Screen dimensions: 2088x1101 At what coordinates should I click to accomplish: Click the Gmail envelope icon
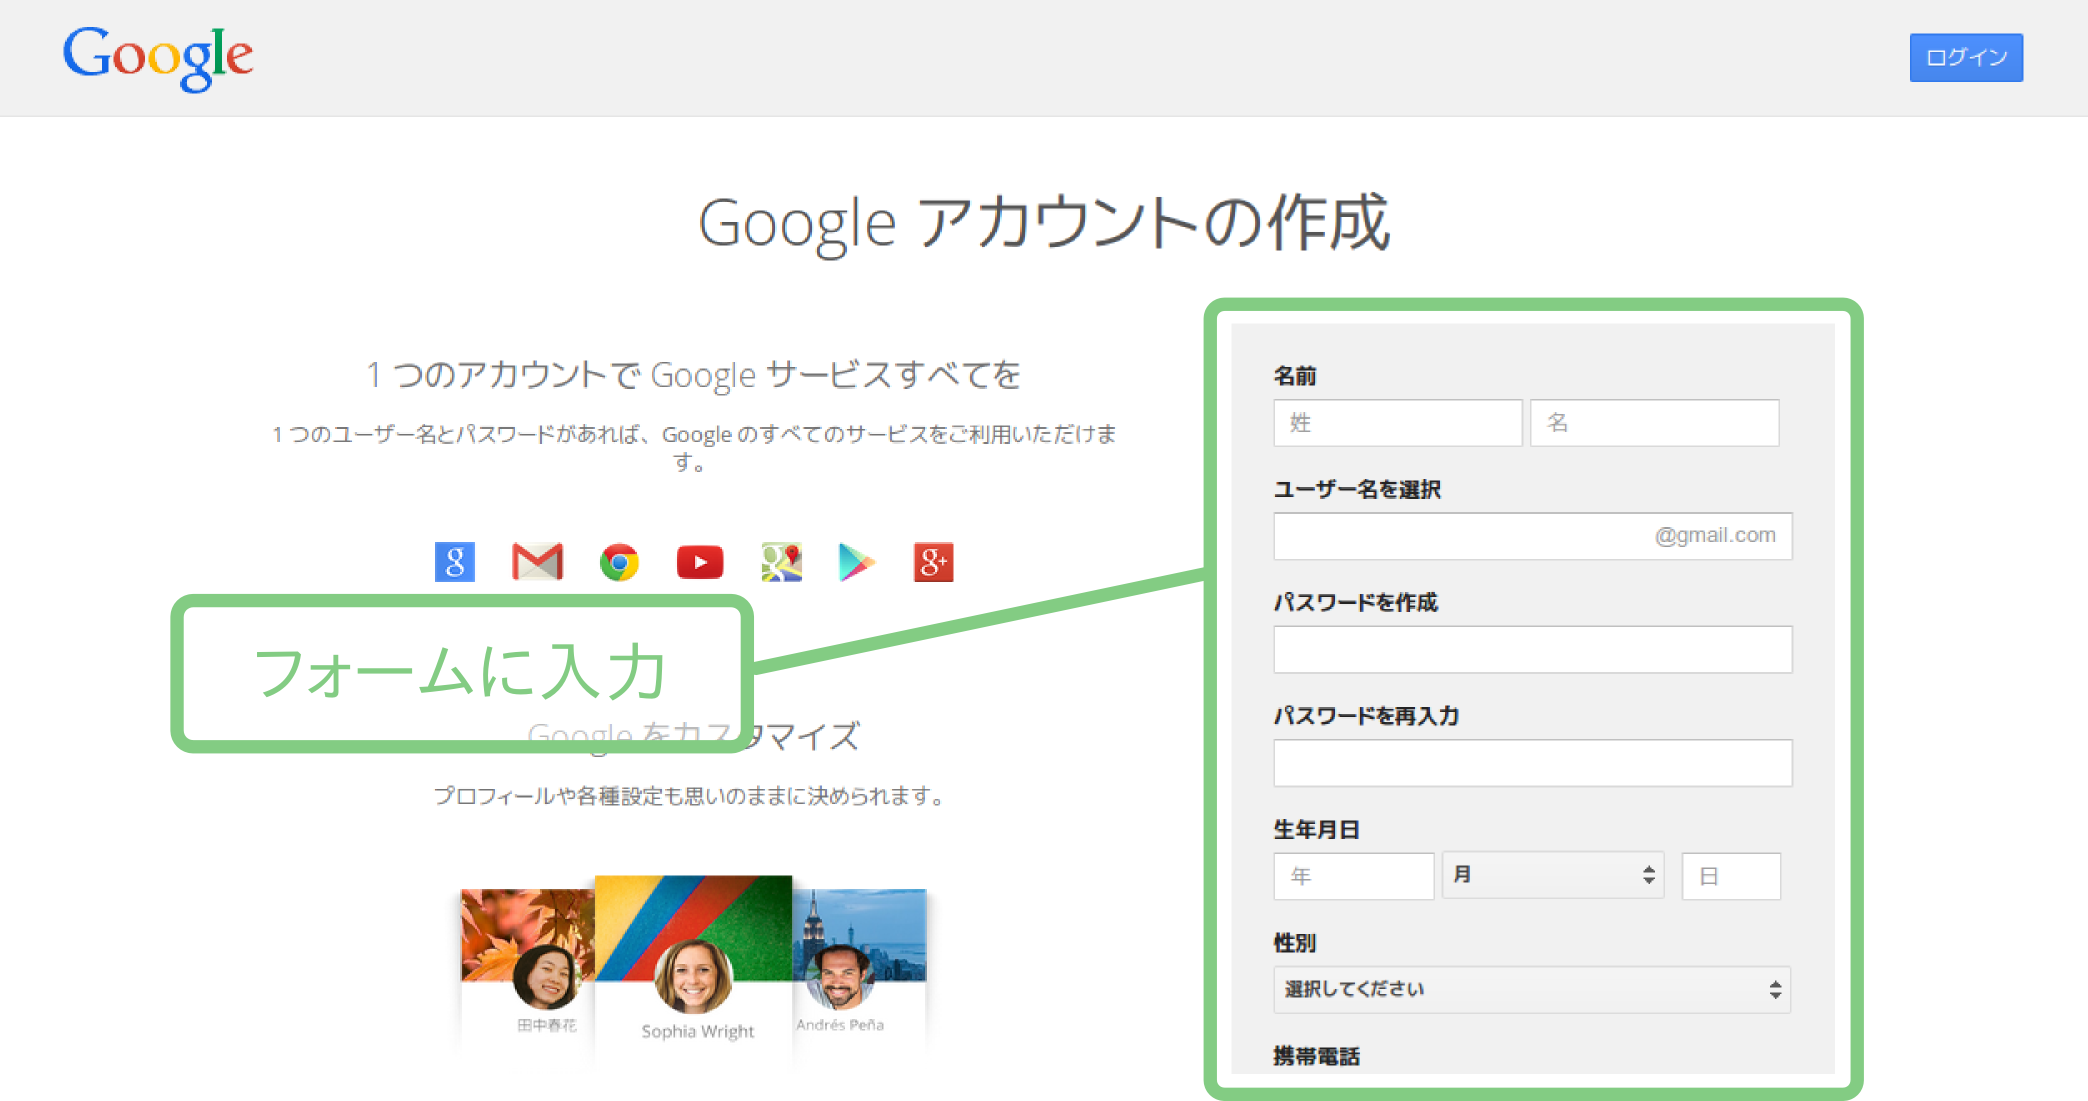(537, 562)
